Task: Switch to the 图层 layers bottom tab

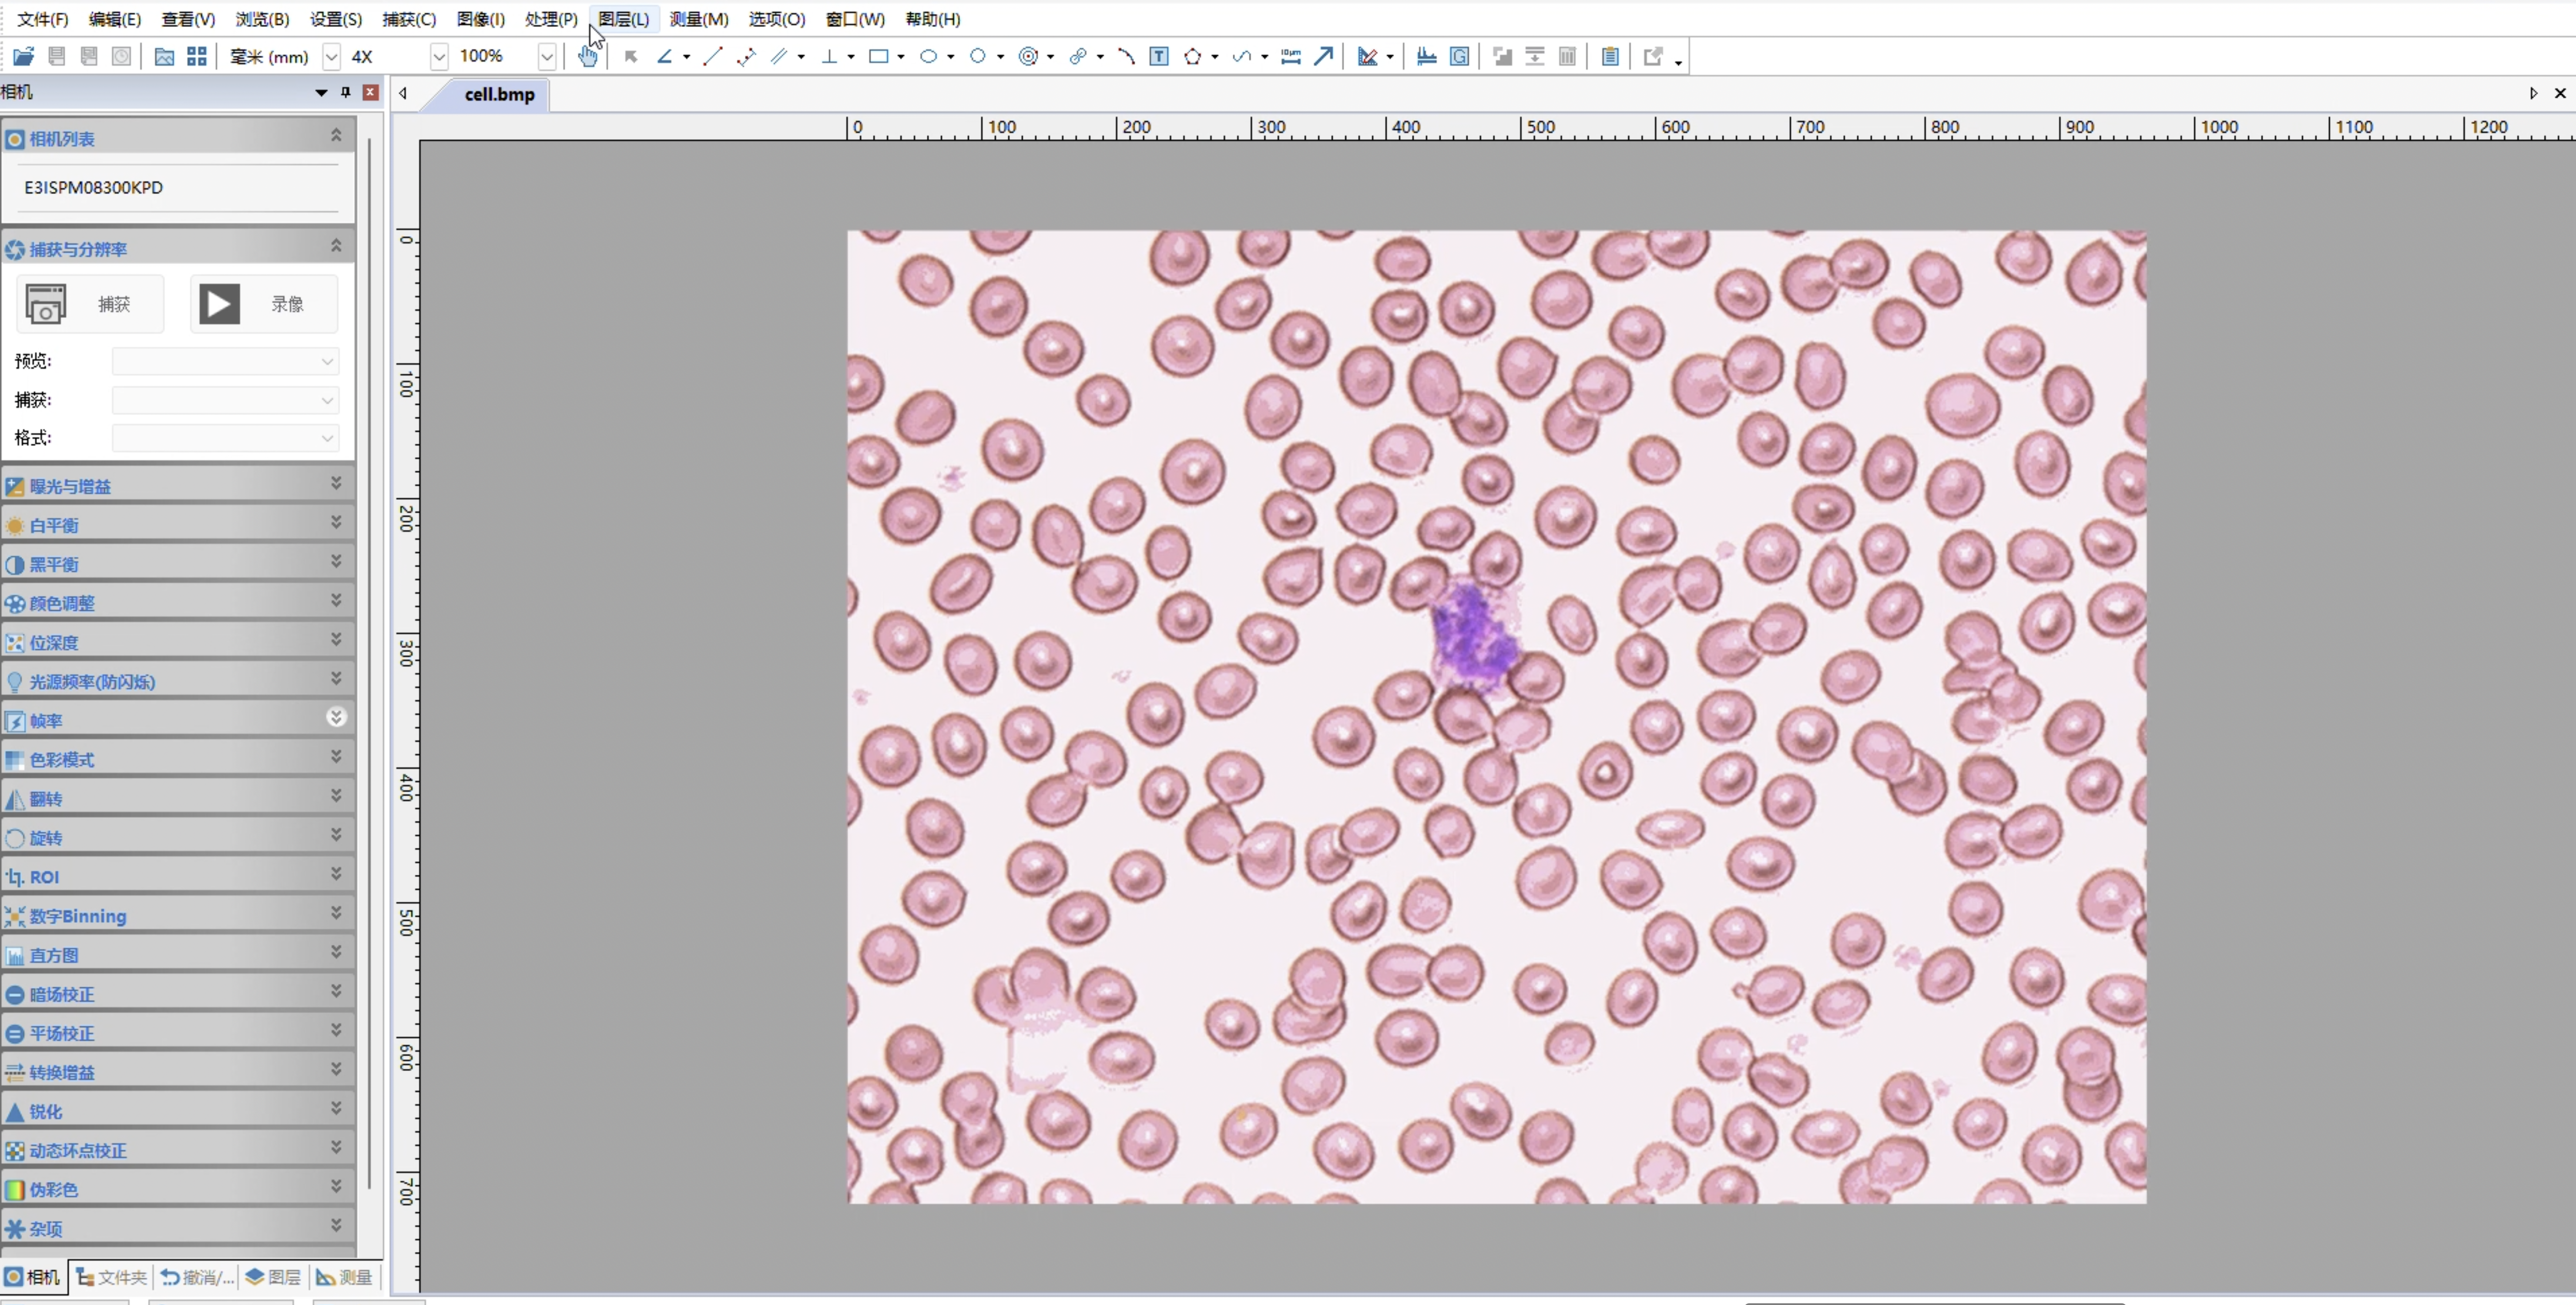Action: pos(273,1277)
